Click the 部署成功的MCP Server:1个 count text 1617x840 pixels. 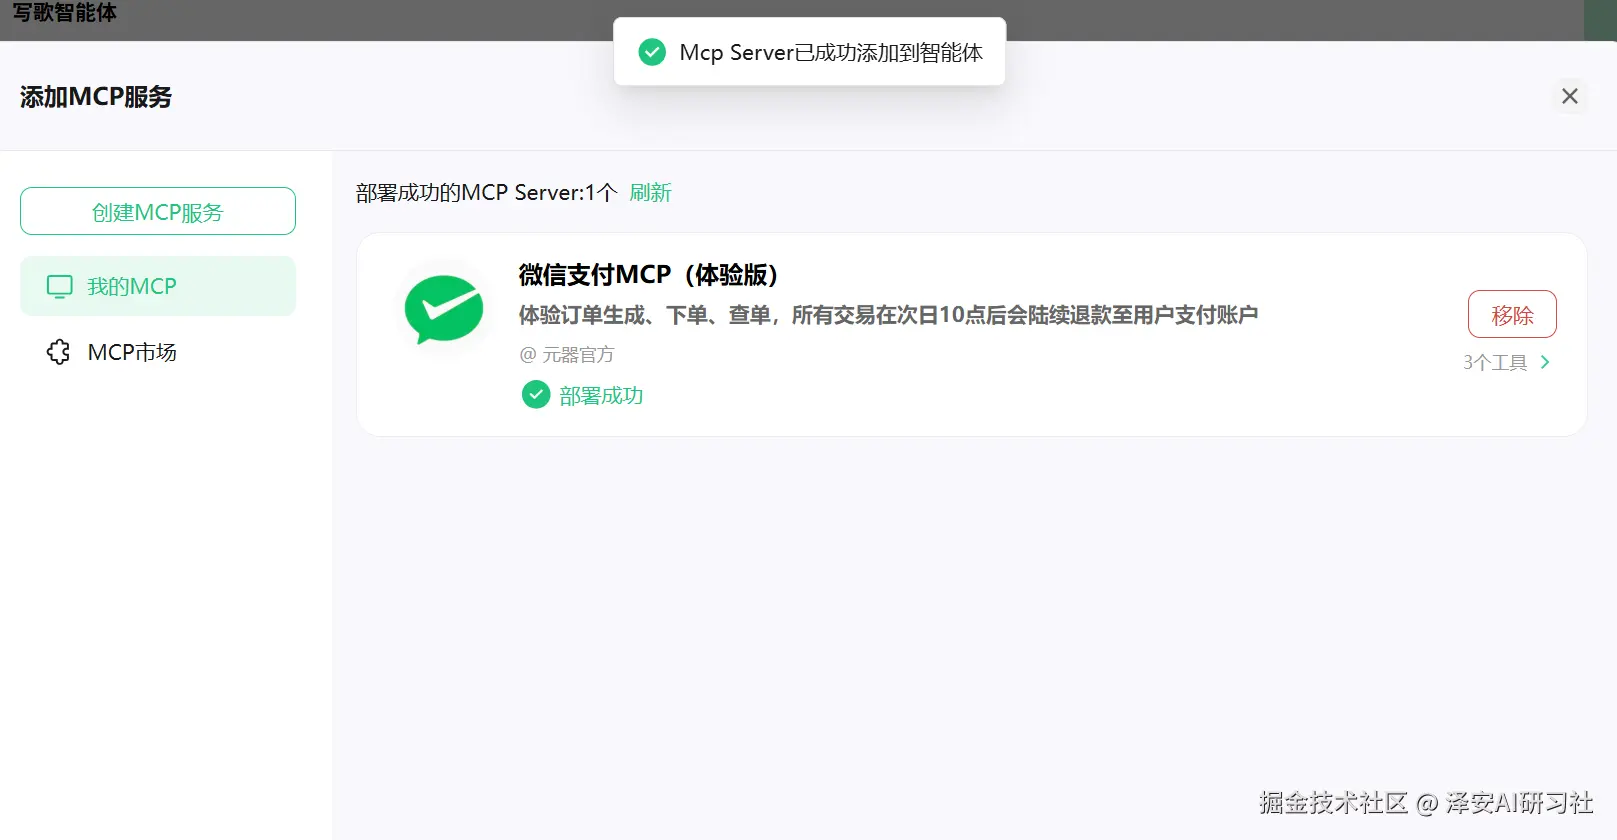[x=486, y=192]
